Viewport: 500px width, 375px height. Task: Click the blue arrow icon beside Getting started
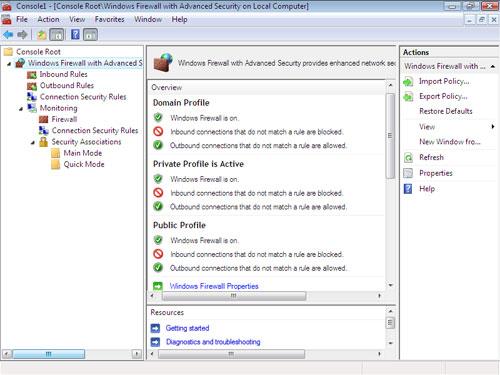(155, 328)
